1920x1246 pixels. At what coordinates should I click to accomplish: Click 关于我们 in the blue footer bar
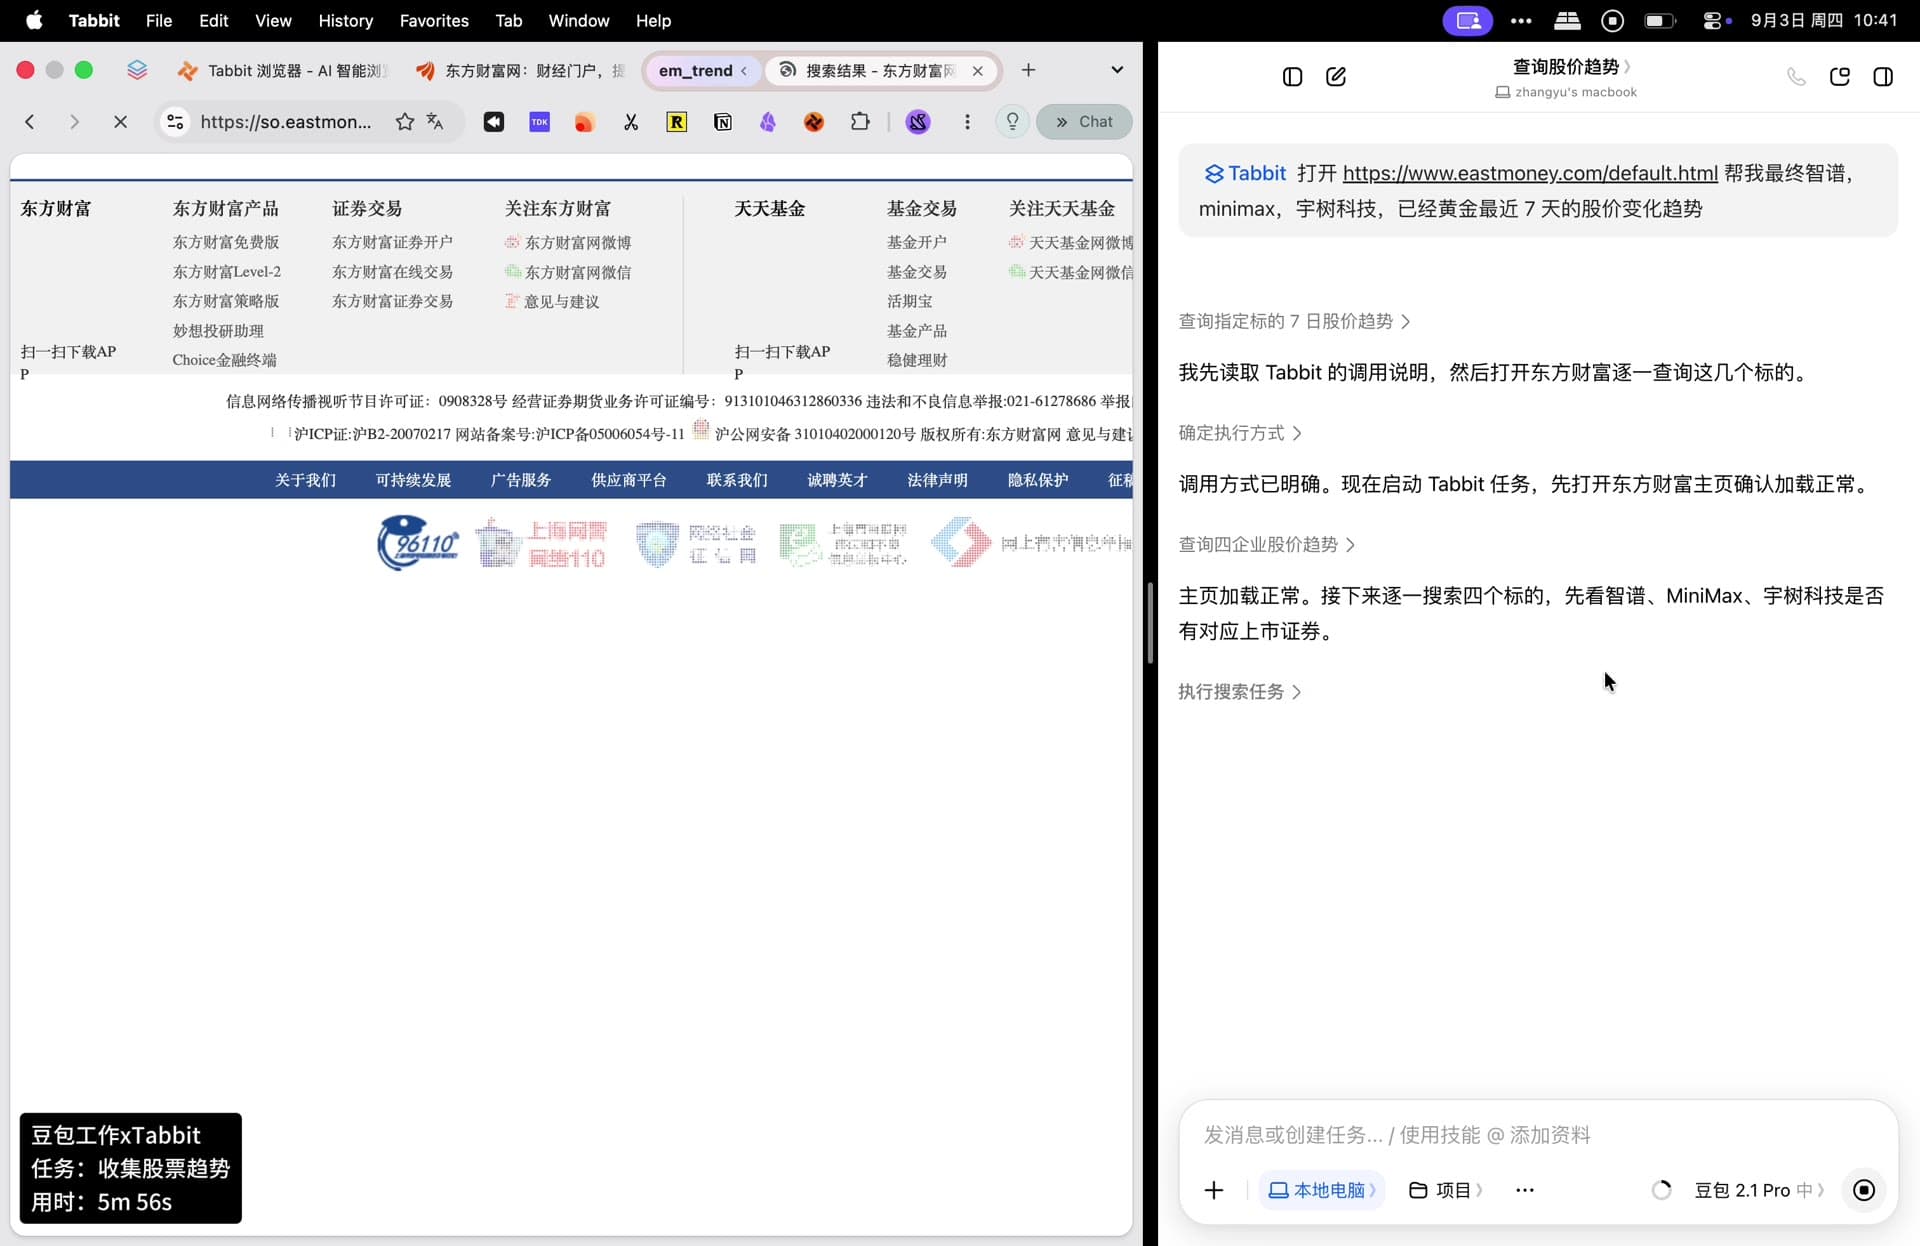305,480
